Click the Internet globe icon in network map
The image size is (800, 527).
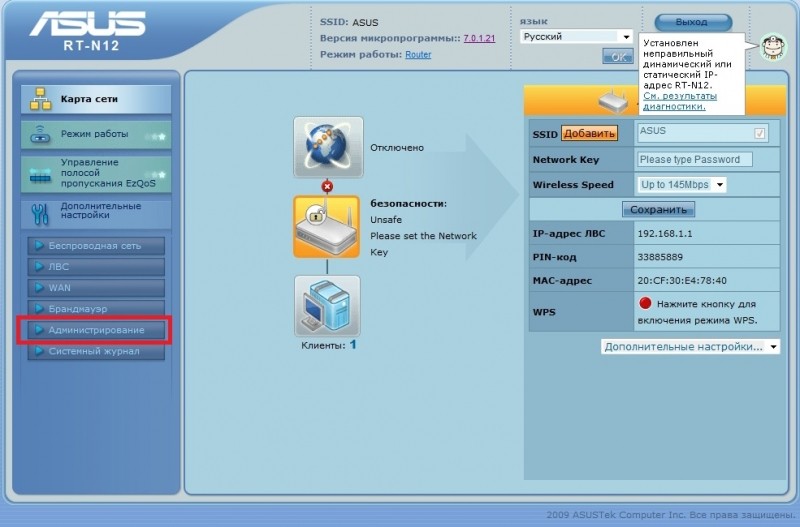click(329, 147)
